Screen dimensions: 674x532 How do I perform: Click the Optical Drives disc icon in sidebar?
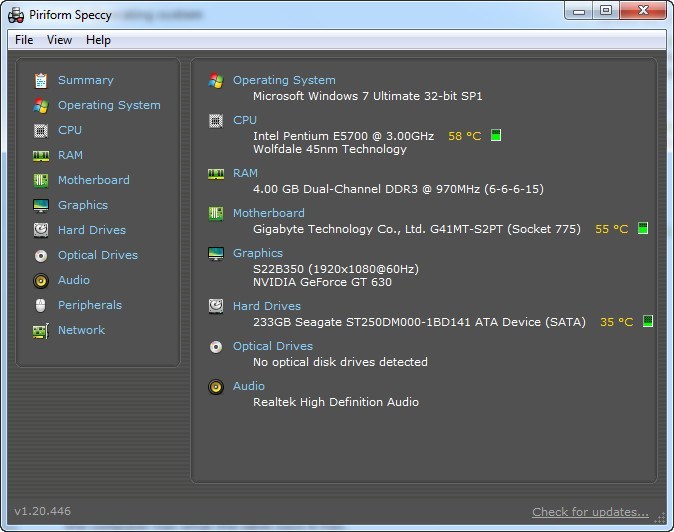41,256
